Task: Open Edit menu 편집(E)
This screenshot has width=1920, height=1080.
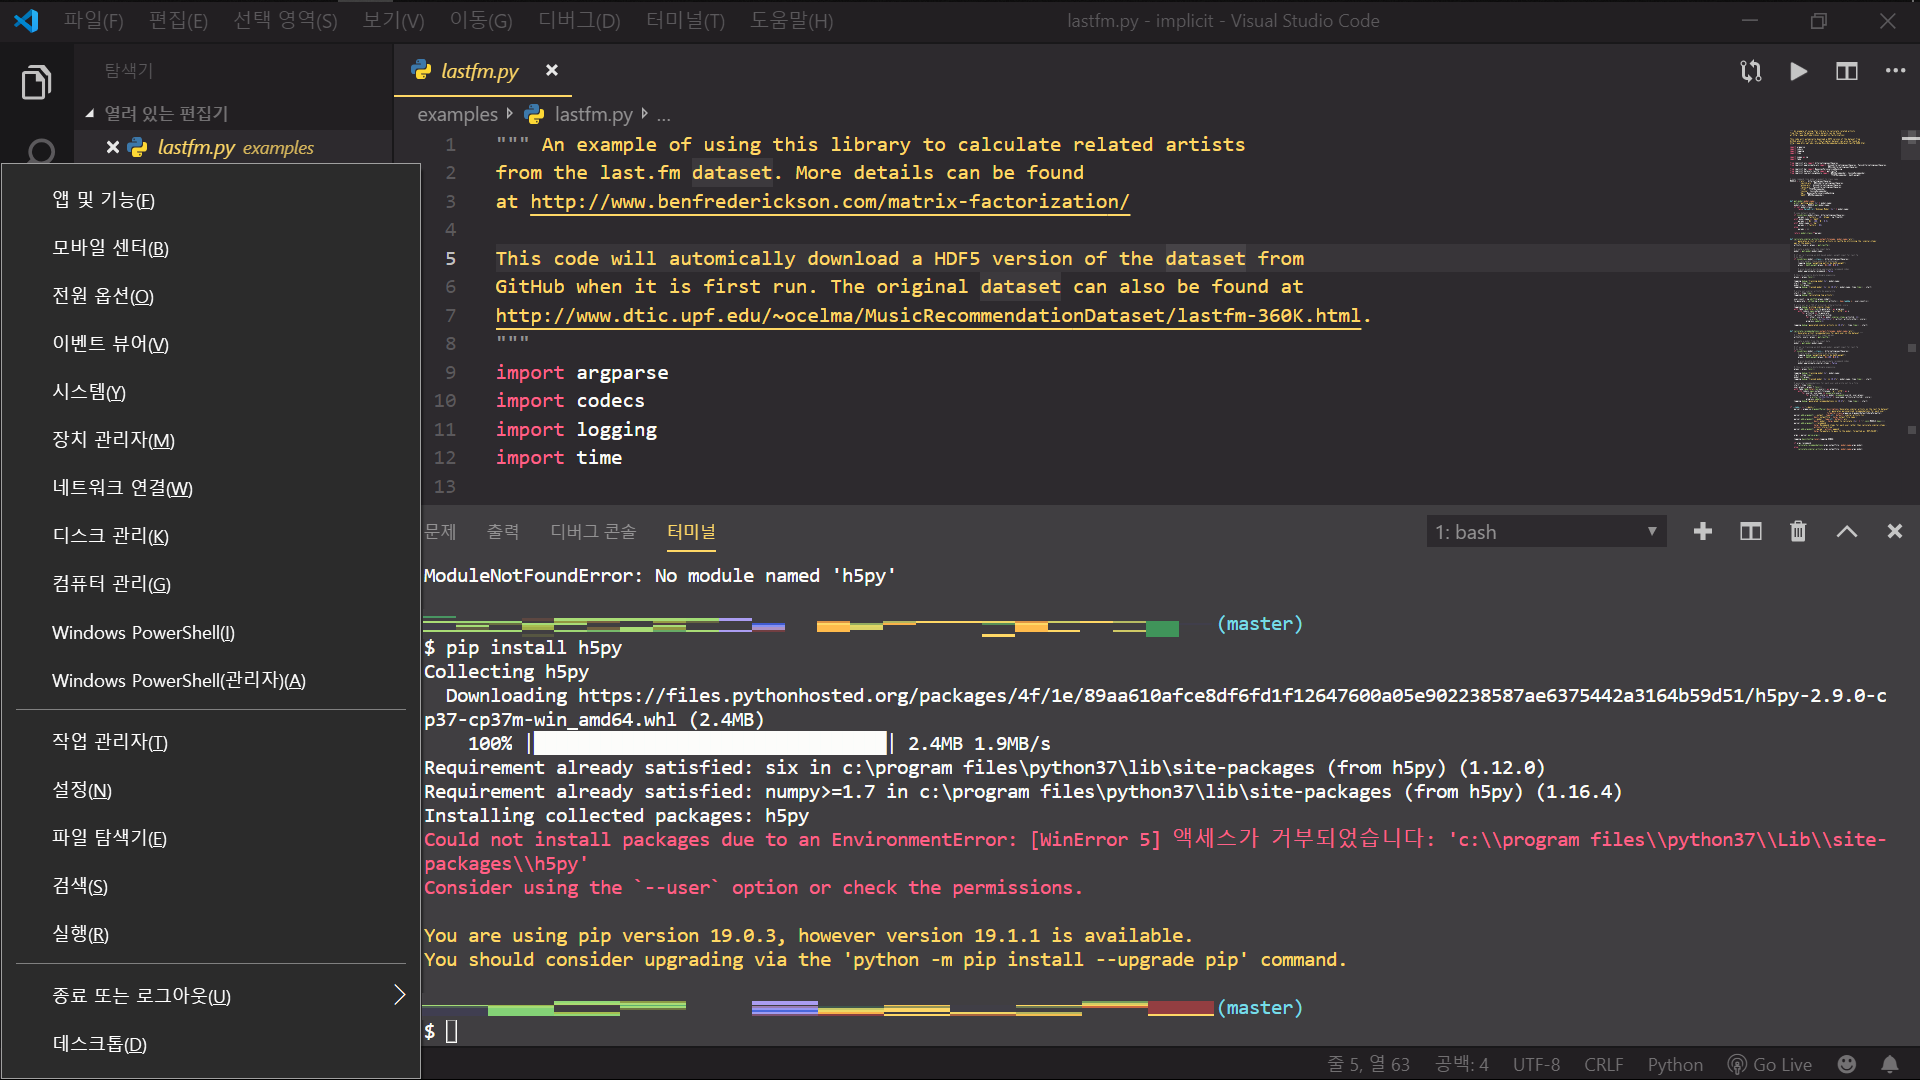Action: (178, 20)
